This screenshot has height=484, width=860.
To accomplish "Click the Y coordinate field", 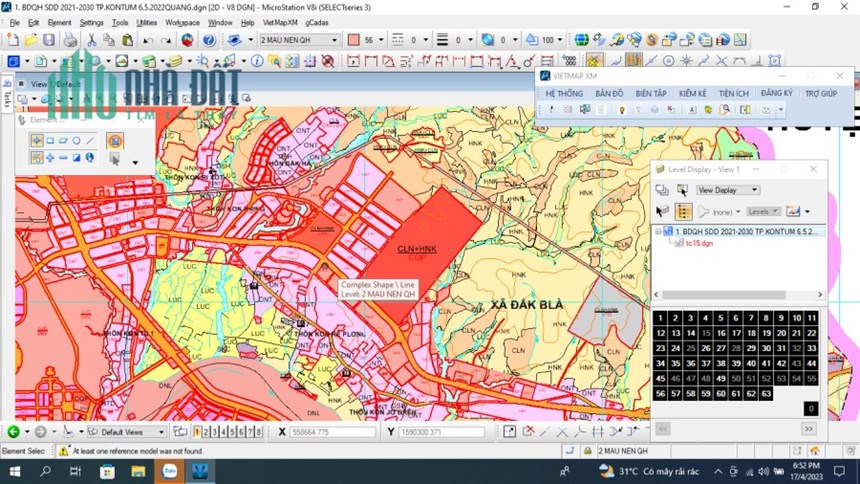I will 442,432.
